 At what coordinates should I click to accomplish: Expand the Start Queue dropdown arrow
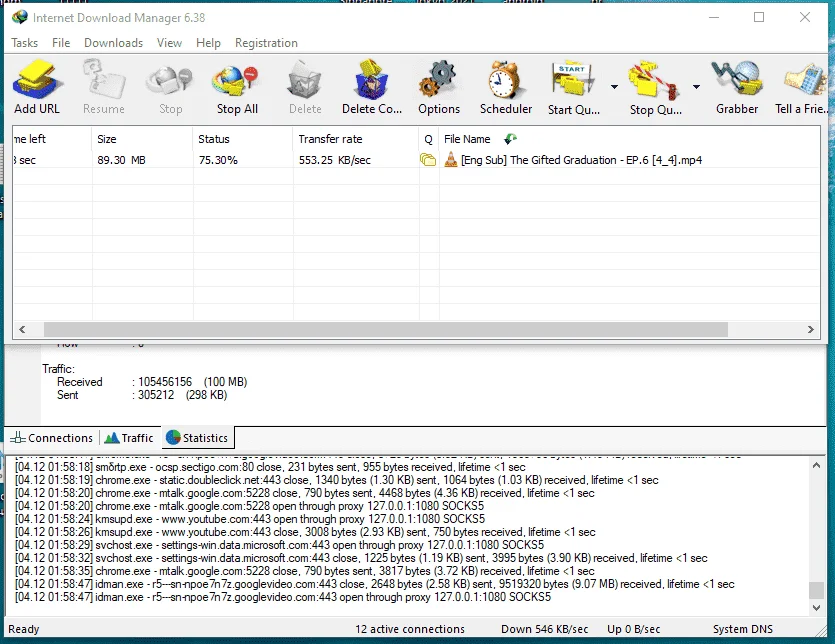point(614,87)
